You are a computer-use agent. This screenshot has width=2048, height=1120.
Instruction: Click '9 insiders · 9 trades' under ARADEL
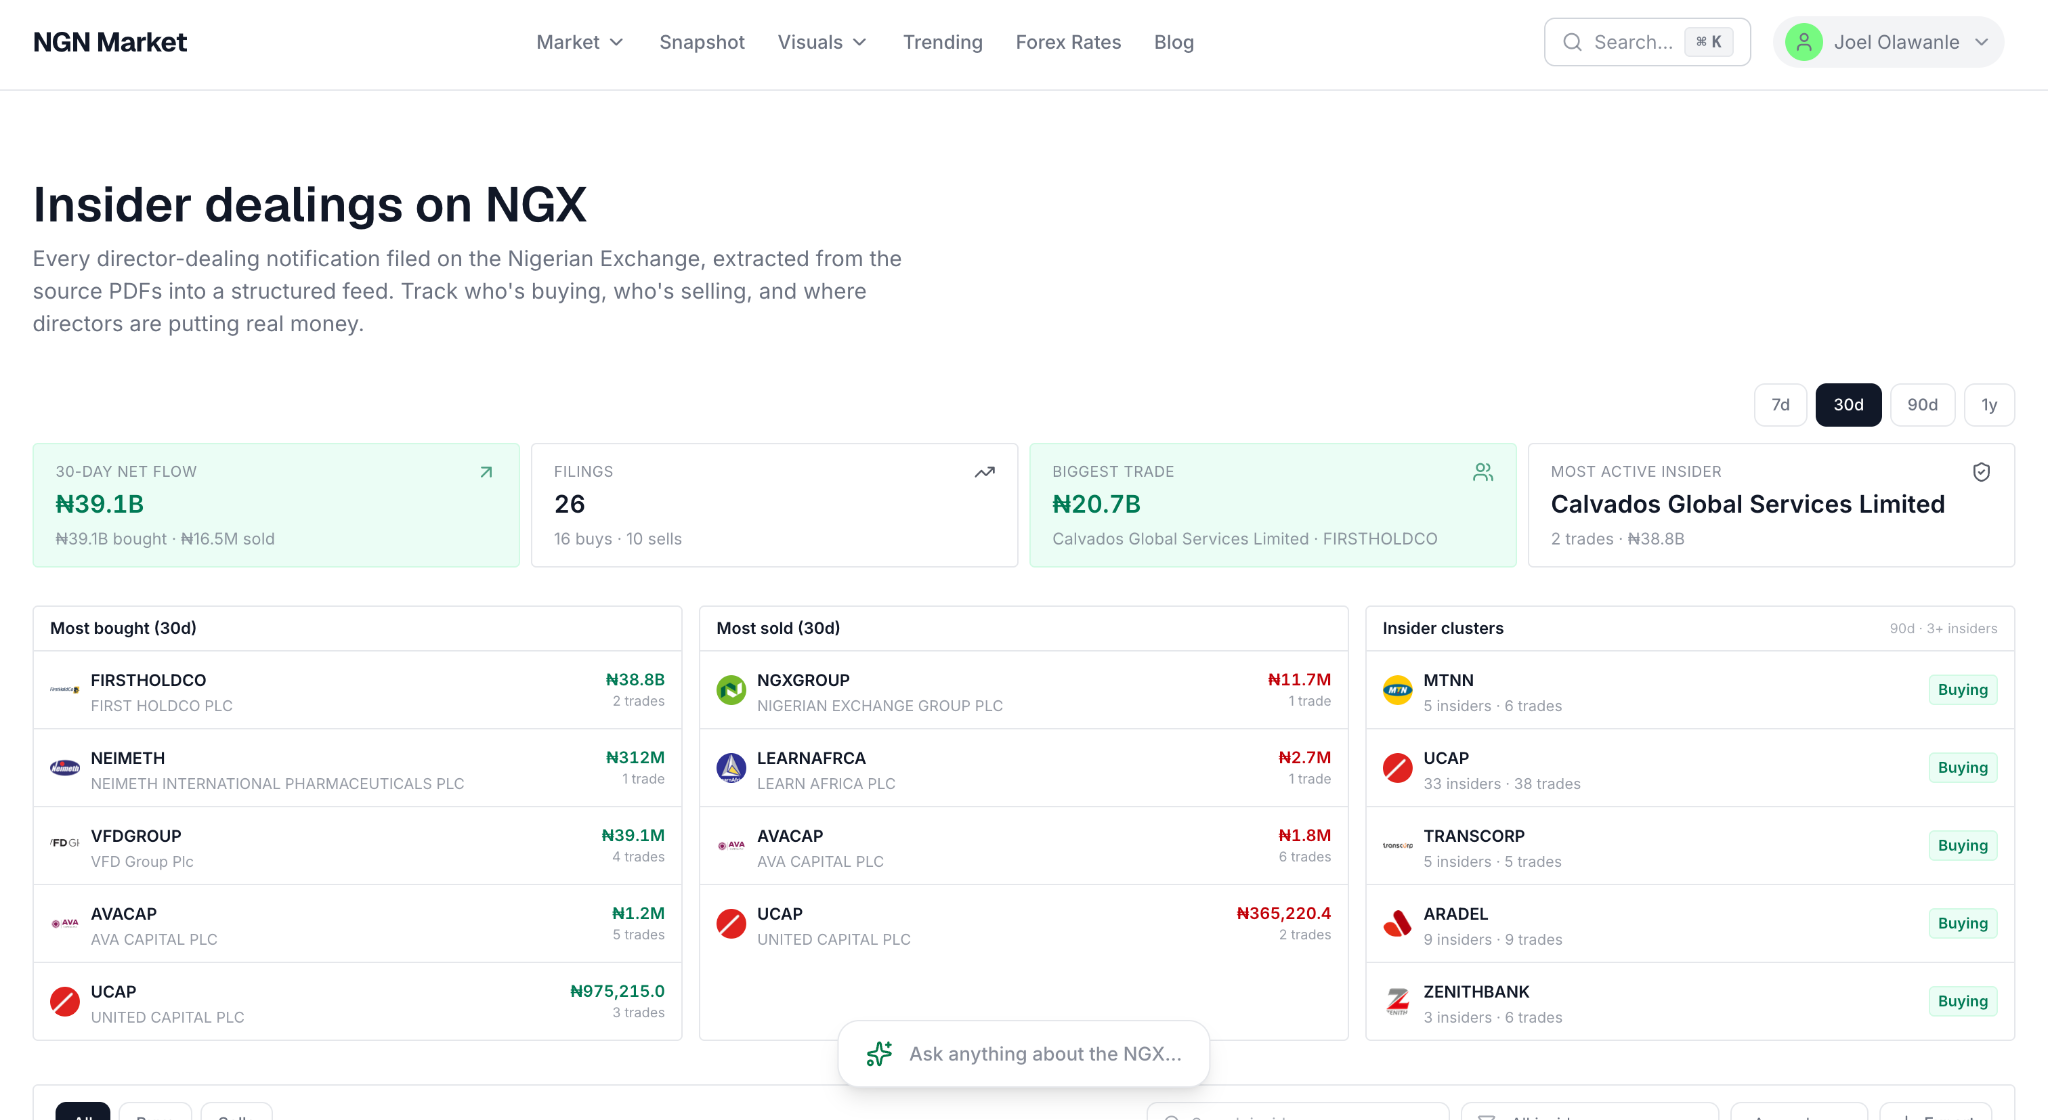1493,940
